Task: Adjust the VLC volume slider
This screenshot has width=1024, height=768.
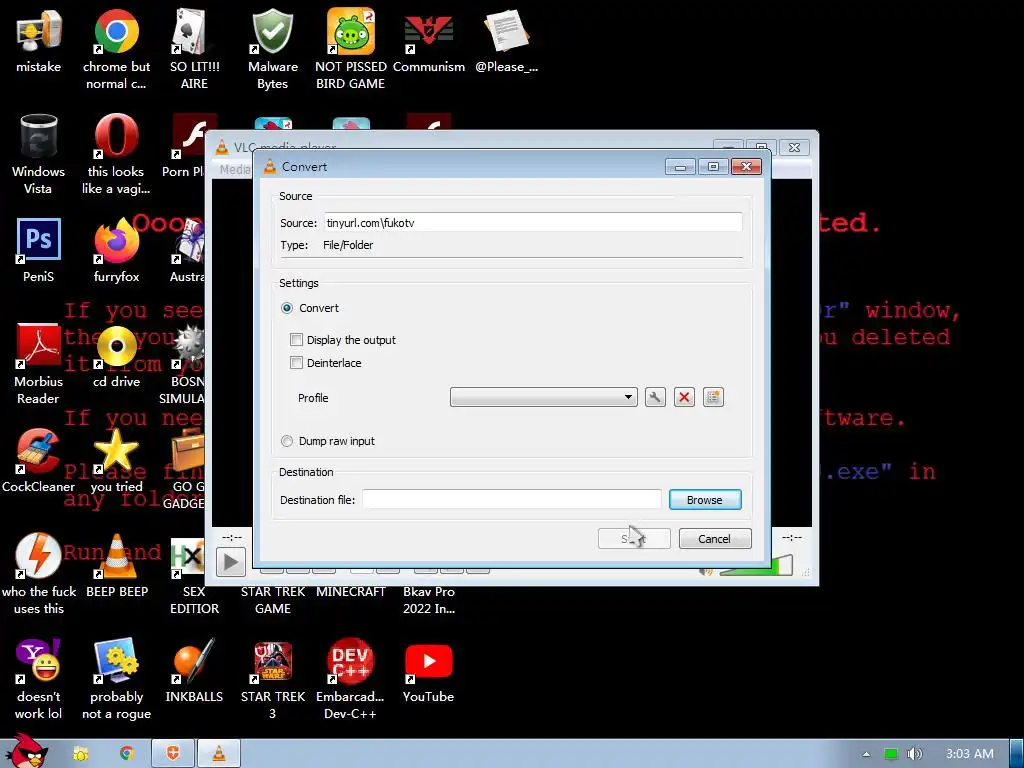Action: coord(756,566)
